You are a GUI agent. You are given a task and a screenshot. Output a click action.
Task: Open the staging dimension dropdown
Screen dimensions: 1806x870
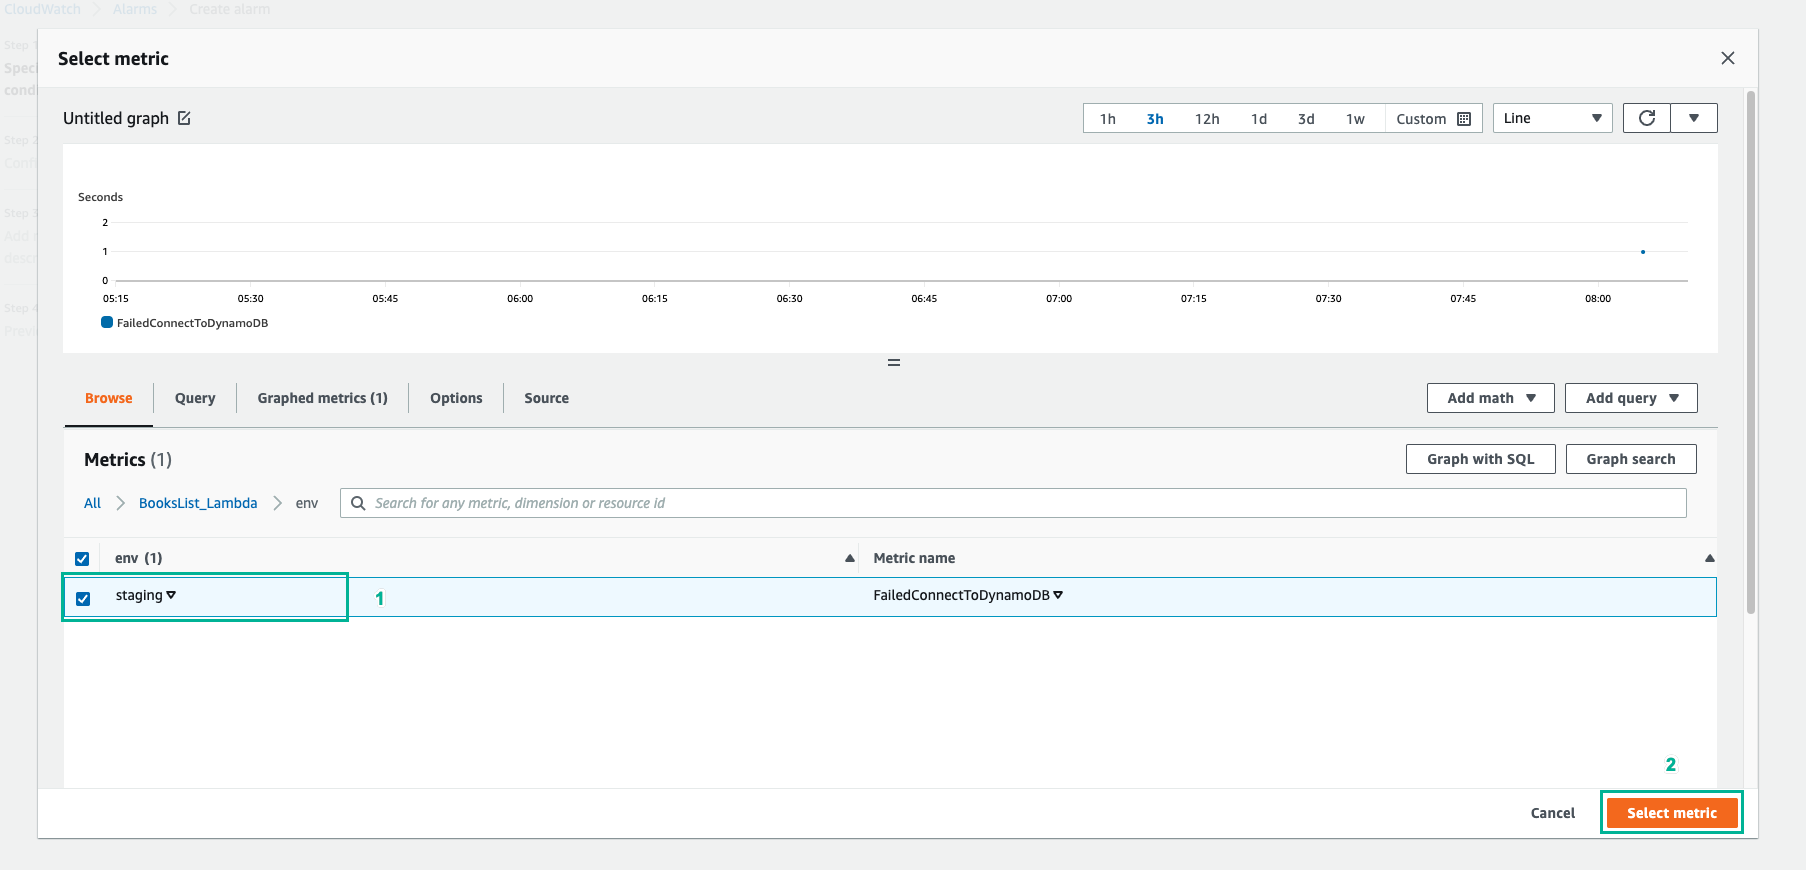coord(171,595)
